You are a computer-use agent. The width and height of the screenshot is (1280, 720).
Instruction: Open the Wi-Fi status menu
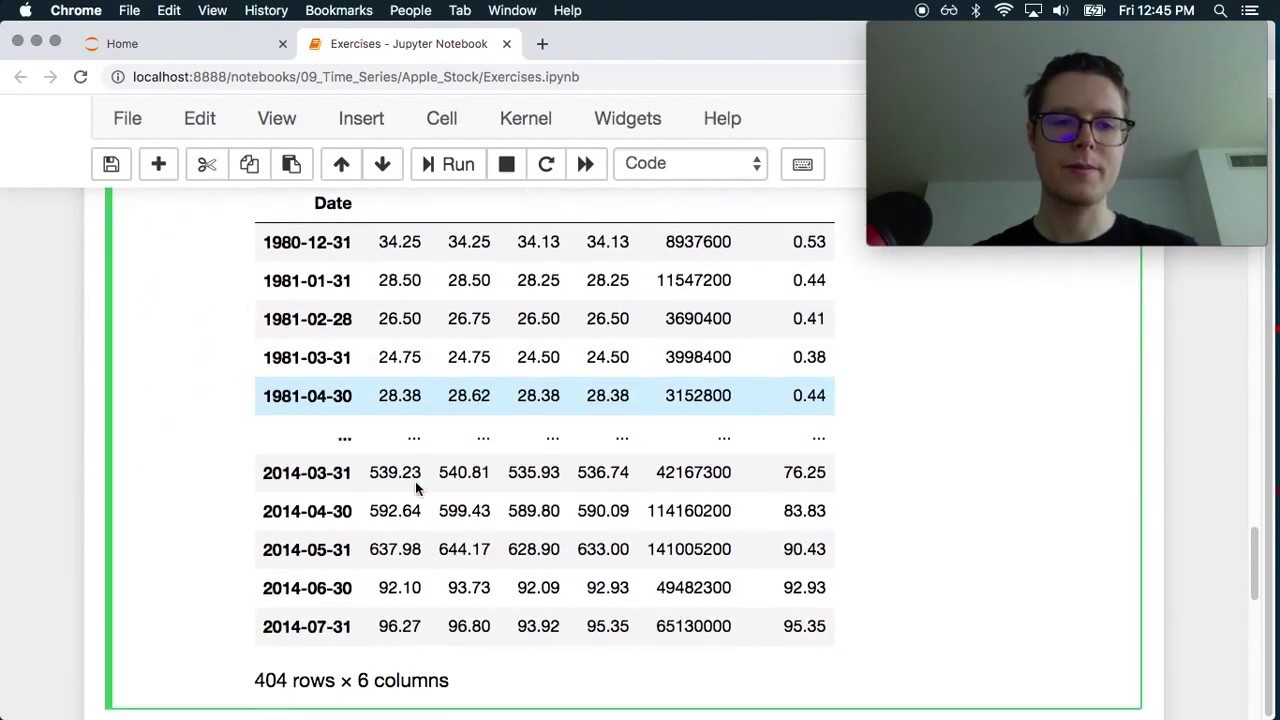[1004, 10]
